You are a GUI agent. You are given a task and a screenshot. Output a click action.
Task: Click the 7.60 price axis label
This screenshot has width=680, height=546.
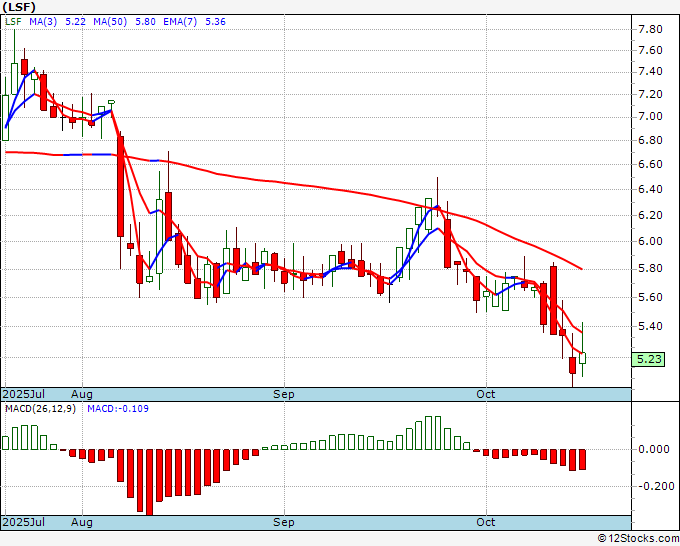click(650, 50)
